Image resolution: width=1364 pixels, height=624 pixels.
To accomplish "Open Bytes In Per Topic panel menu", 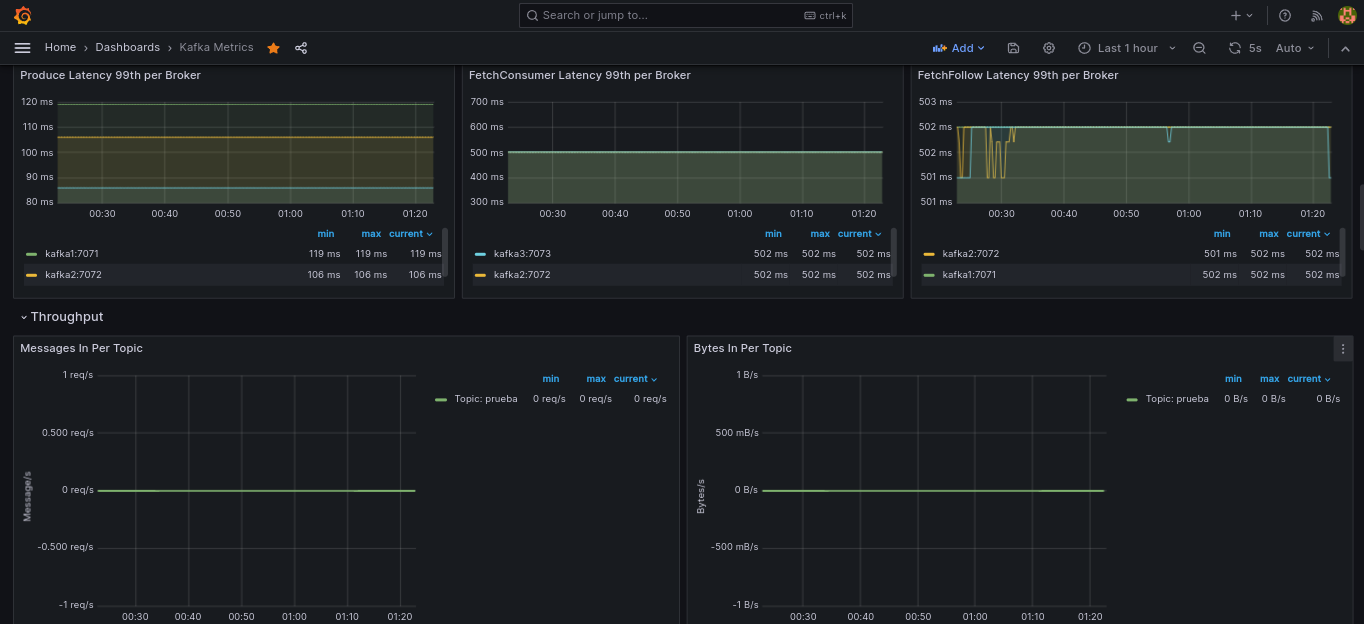I will (1343, 348).
